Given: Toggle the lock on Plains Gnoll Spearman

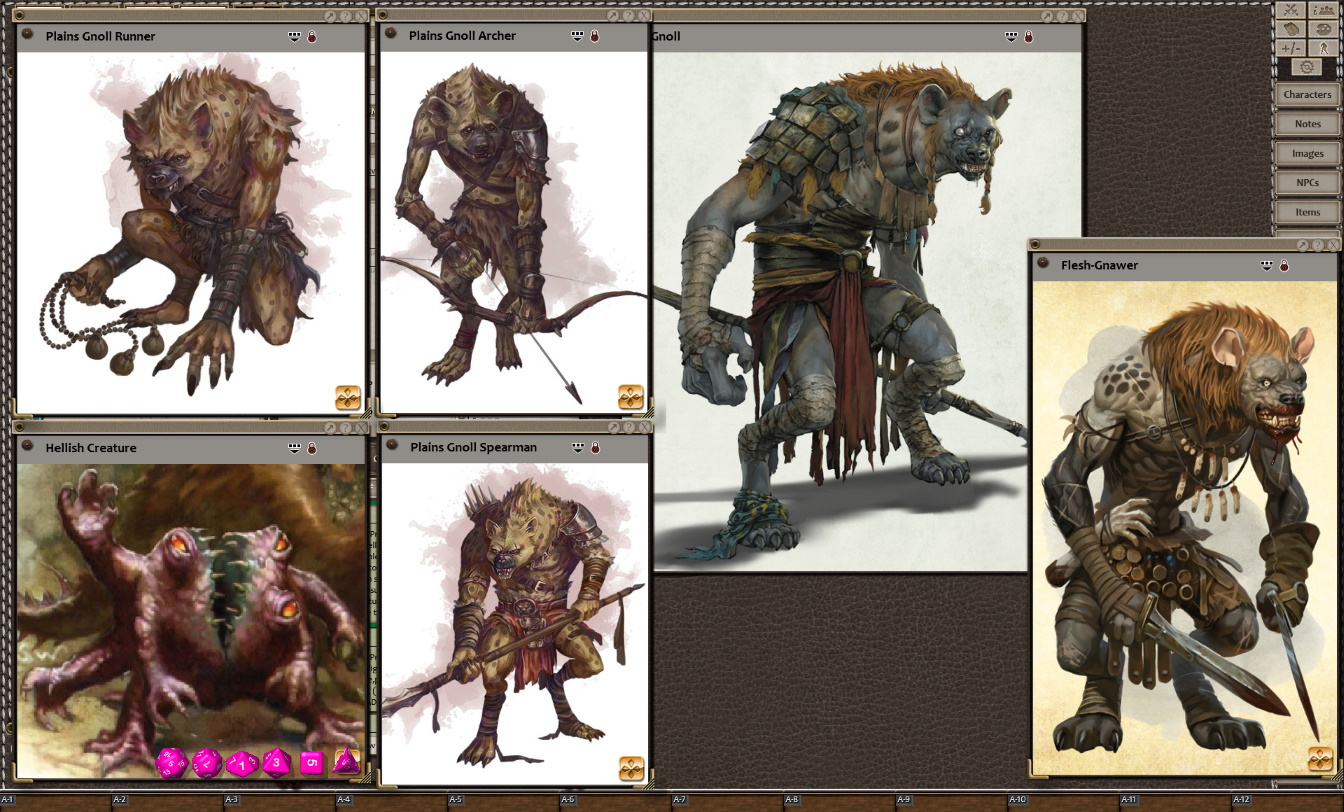Looking at the screenshot, I should 594,448.
